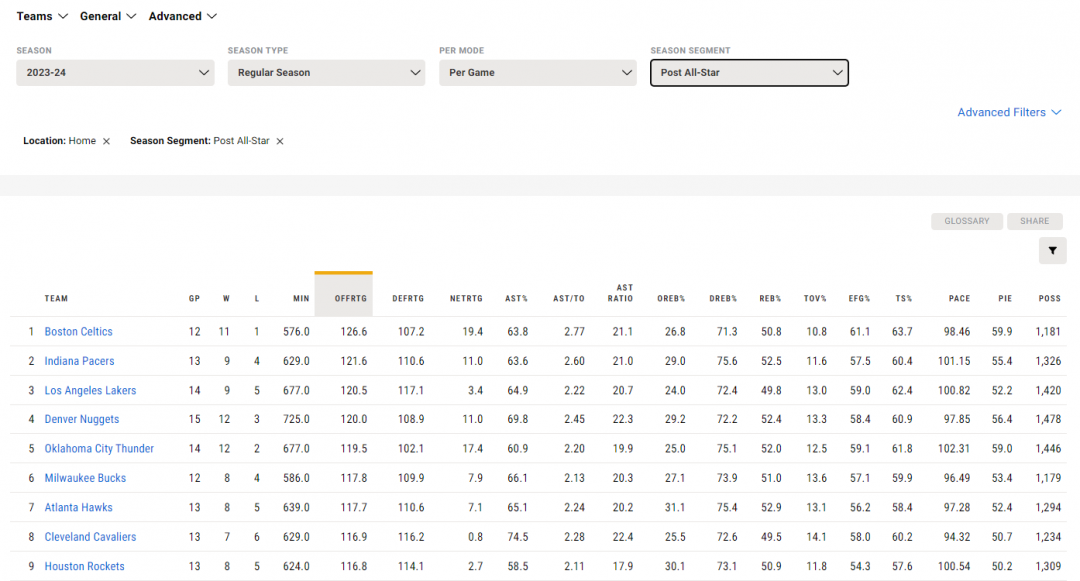Sort table by W column header
Viewport: 1080px width, 581px height.
[226, 299]
